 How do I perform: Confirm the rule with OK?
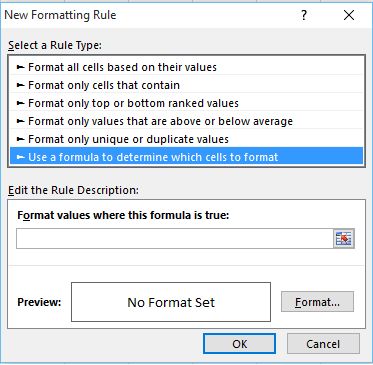pos(239,344)
